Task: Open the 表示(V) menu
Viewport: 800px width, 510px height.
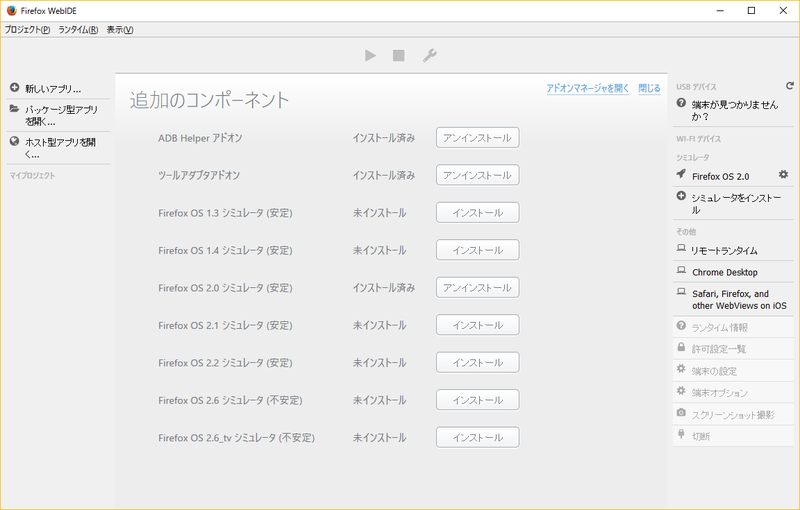Action: 120,30
